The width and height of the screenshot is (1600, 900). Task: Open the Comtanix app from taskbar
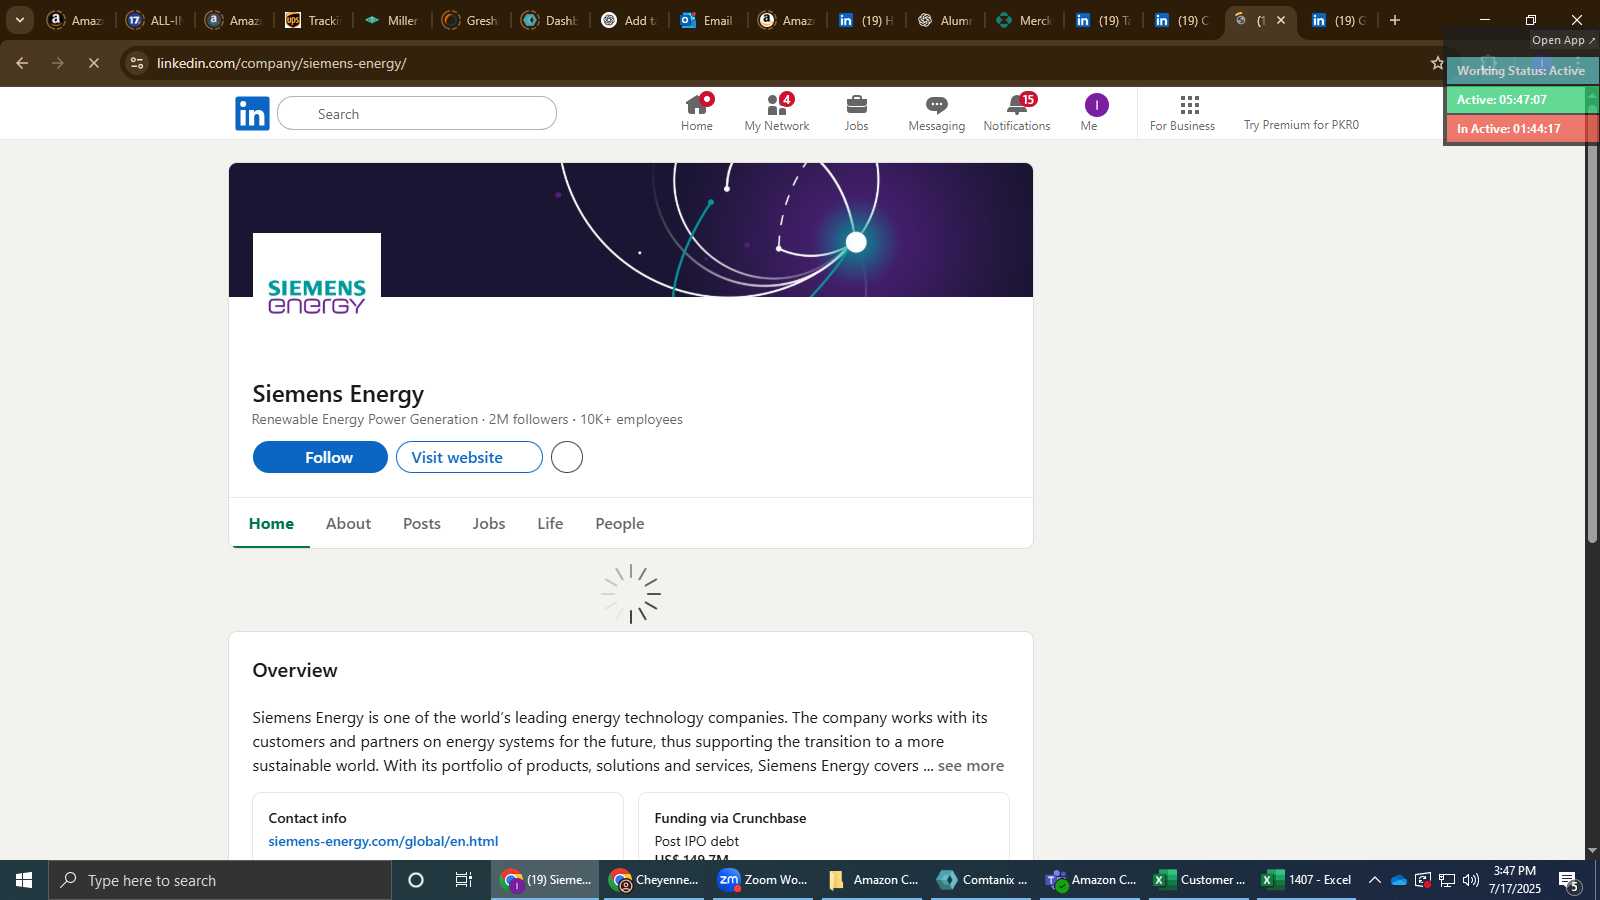(982, 880)
